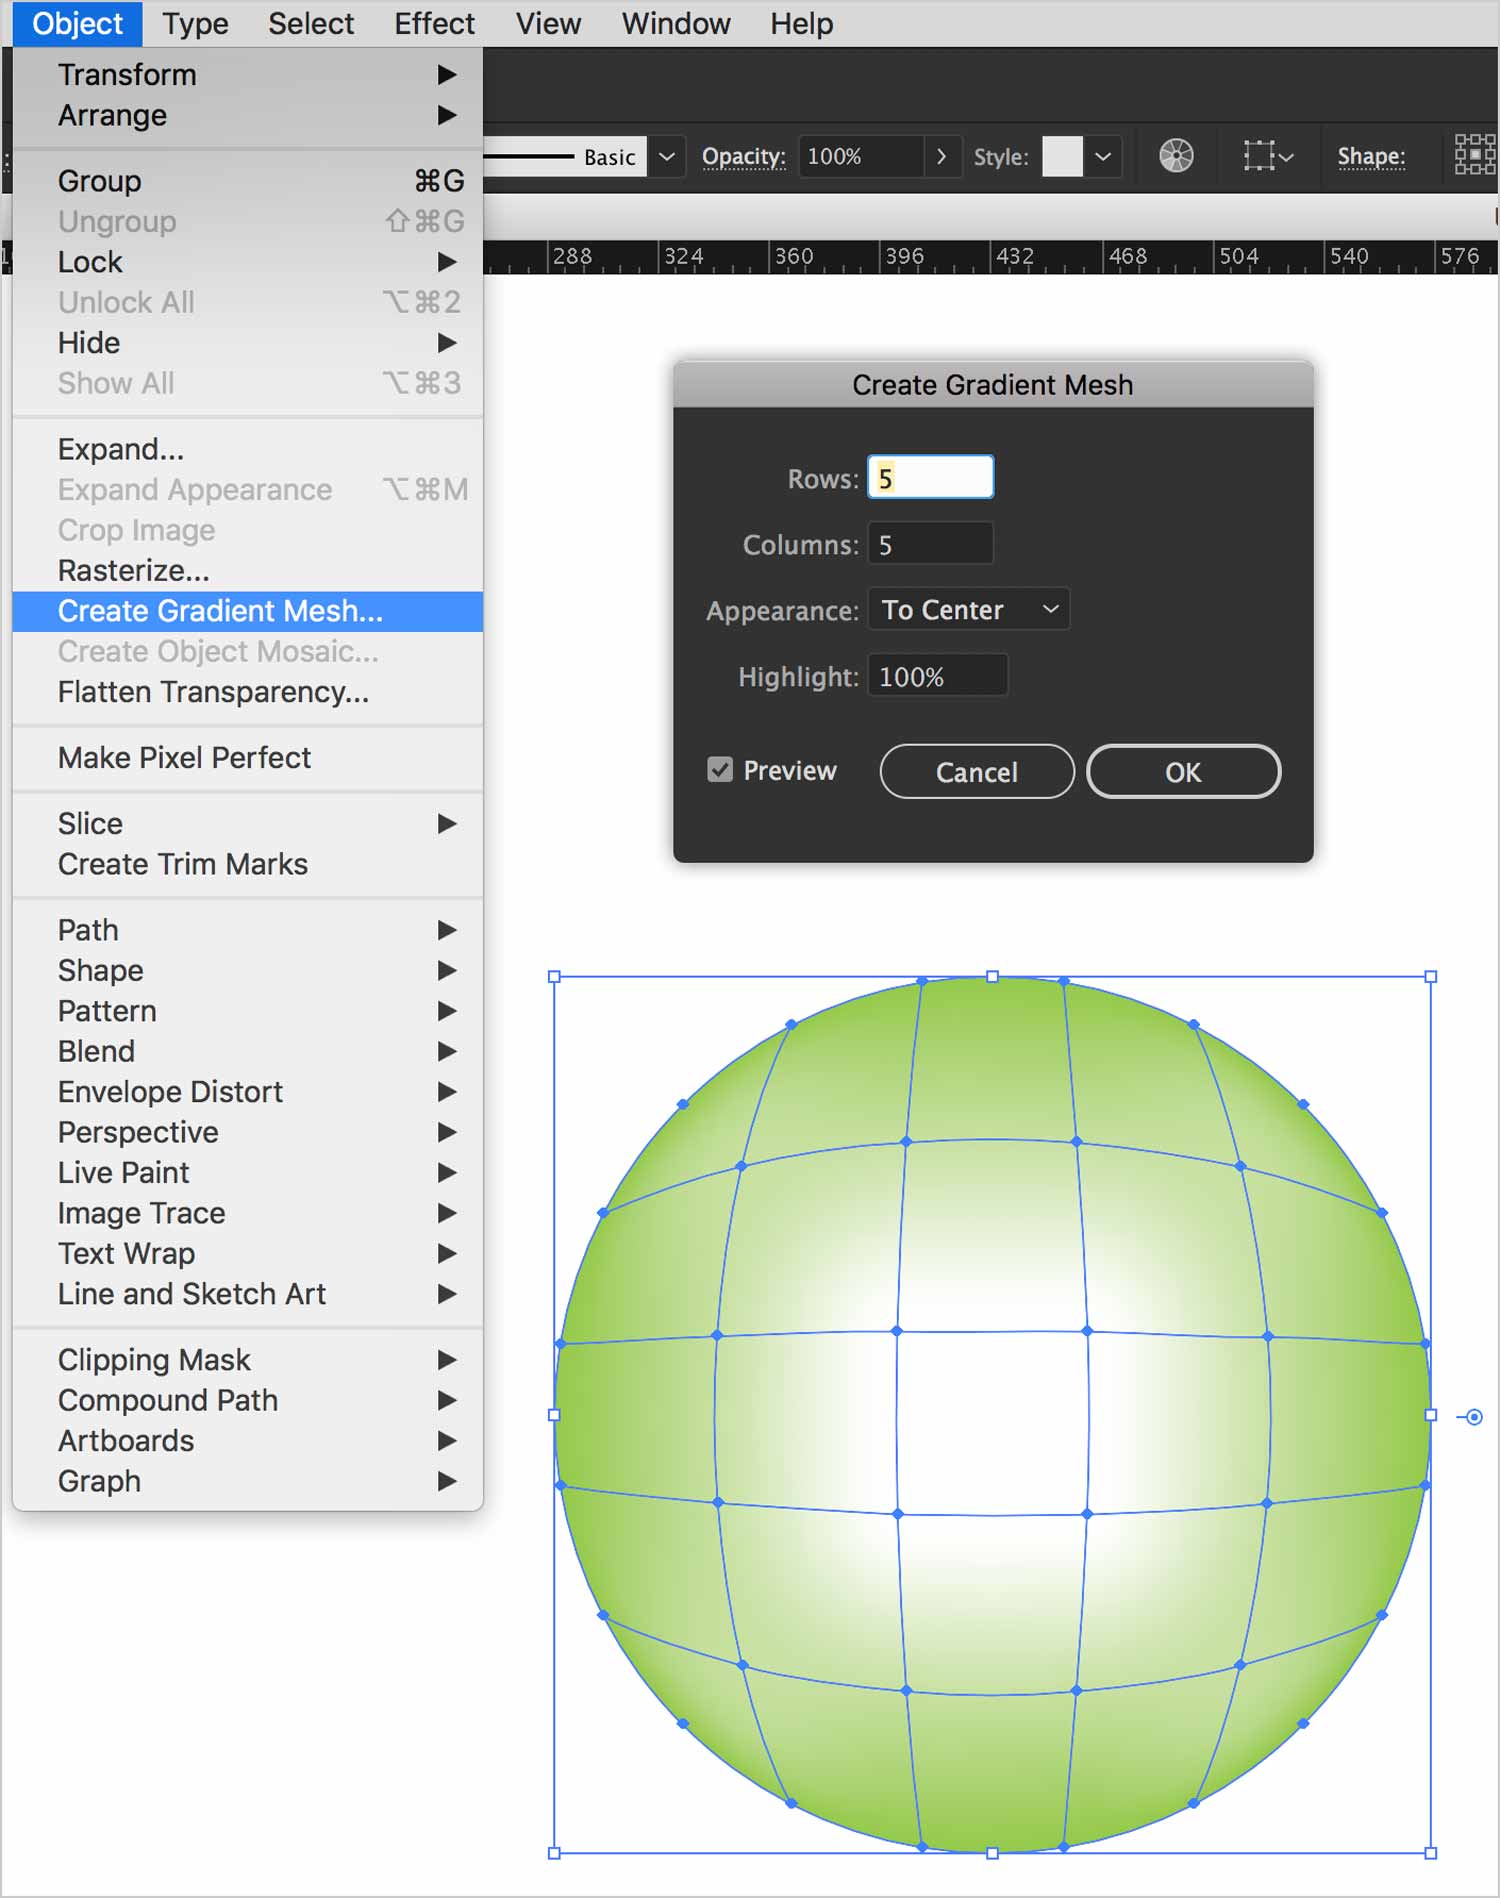This screenshot has width=1500, height=1898.
Task: Click the grid icon beside the Shape label
Action: click(x=1474, y=156)
